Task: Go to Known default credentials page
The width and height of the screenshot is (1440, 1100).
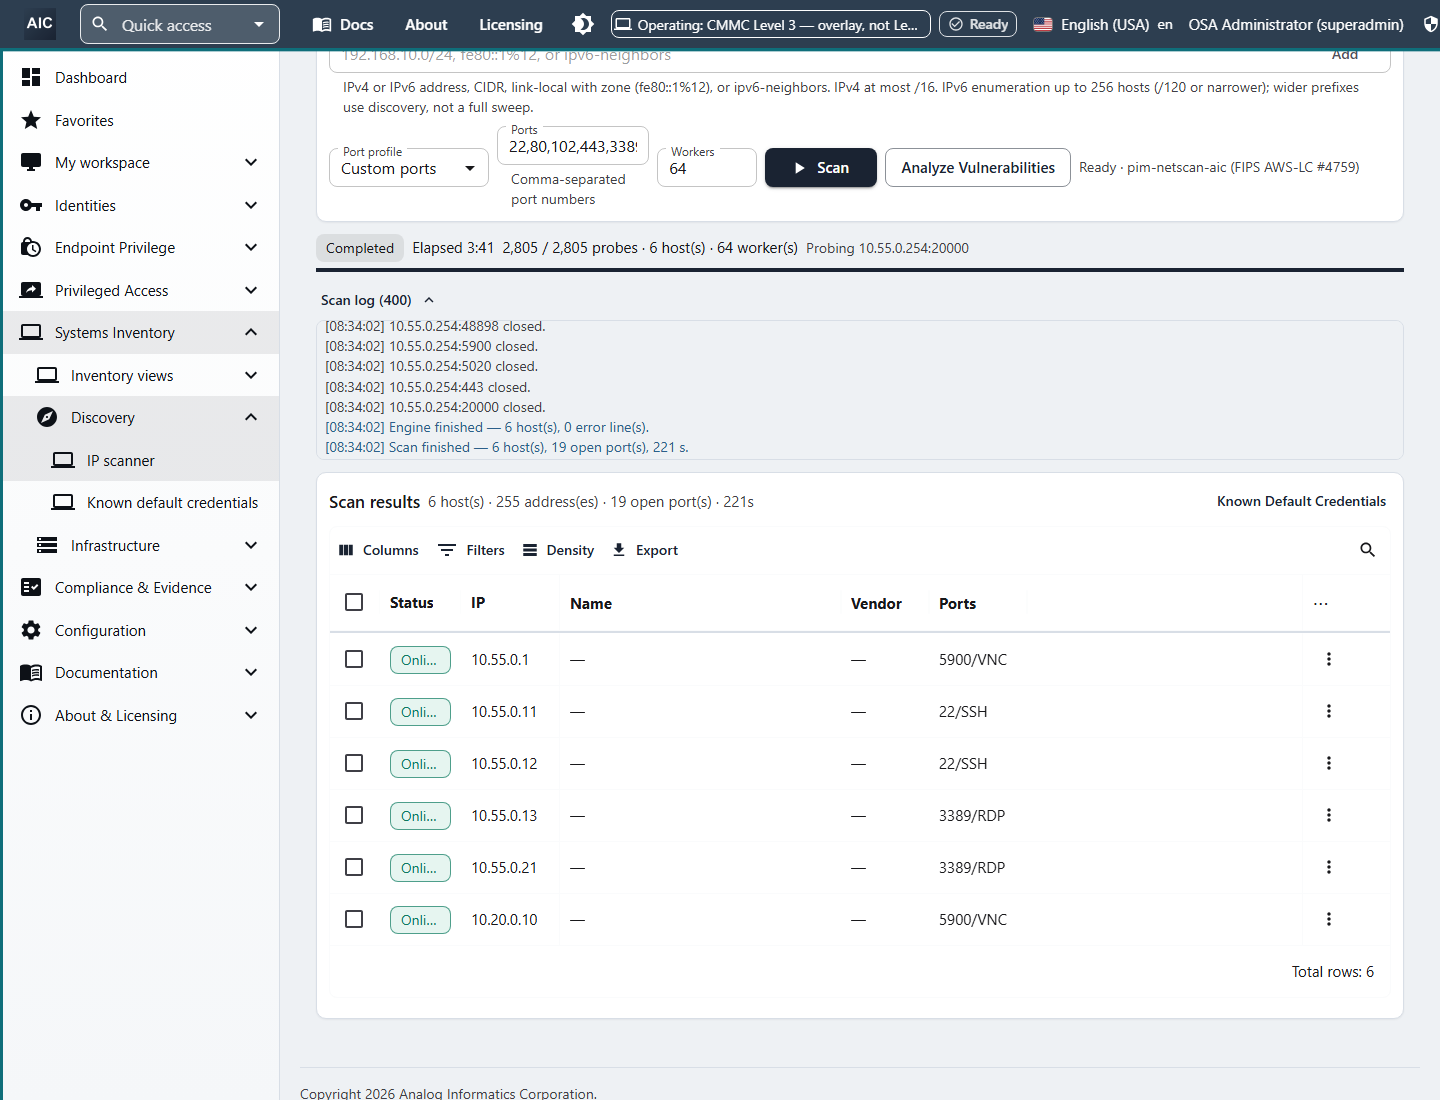Action: click(141, 502)
